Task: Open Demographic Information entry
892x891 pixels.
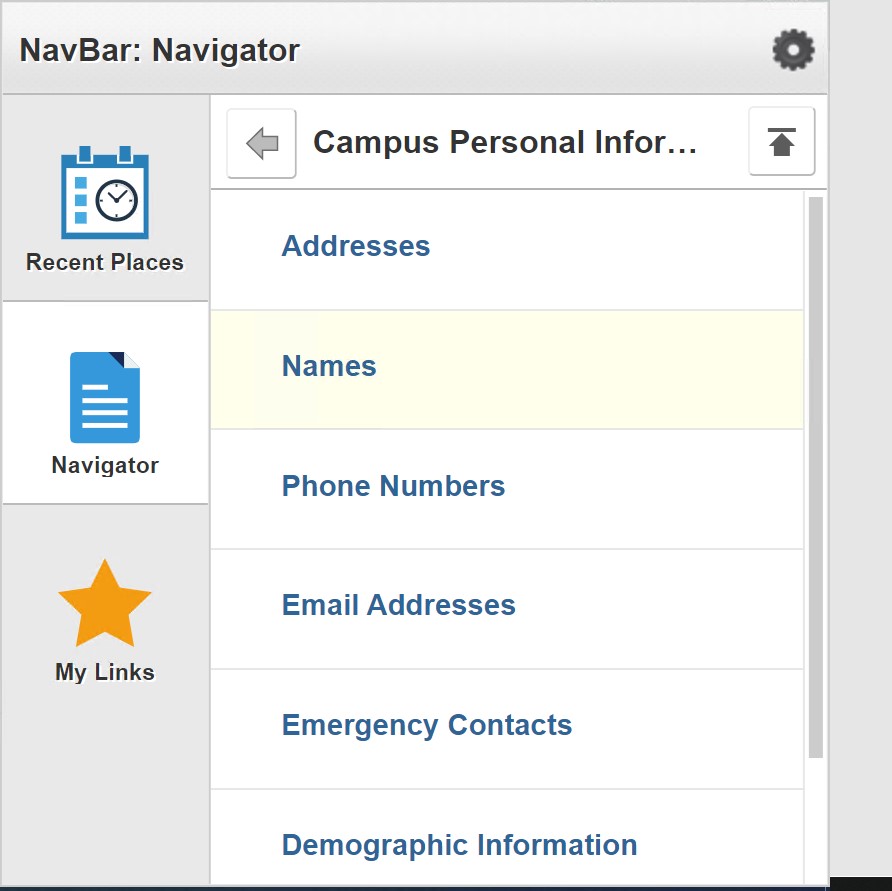Action: [x=459, y=845]
